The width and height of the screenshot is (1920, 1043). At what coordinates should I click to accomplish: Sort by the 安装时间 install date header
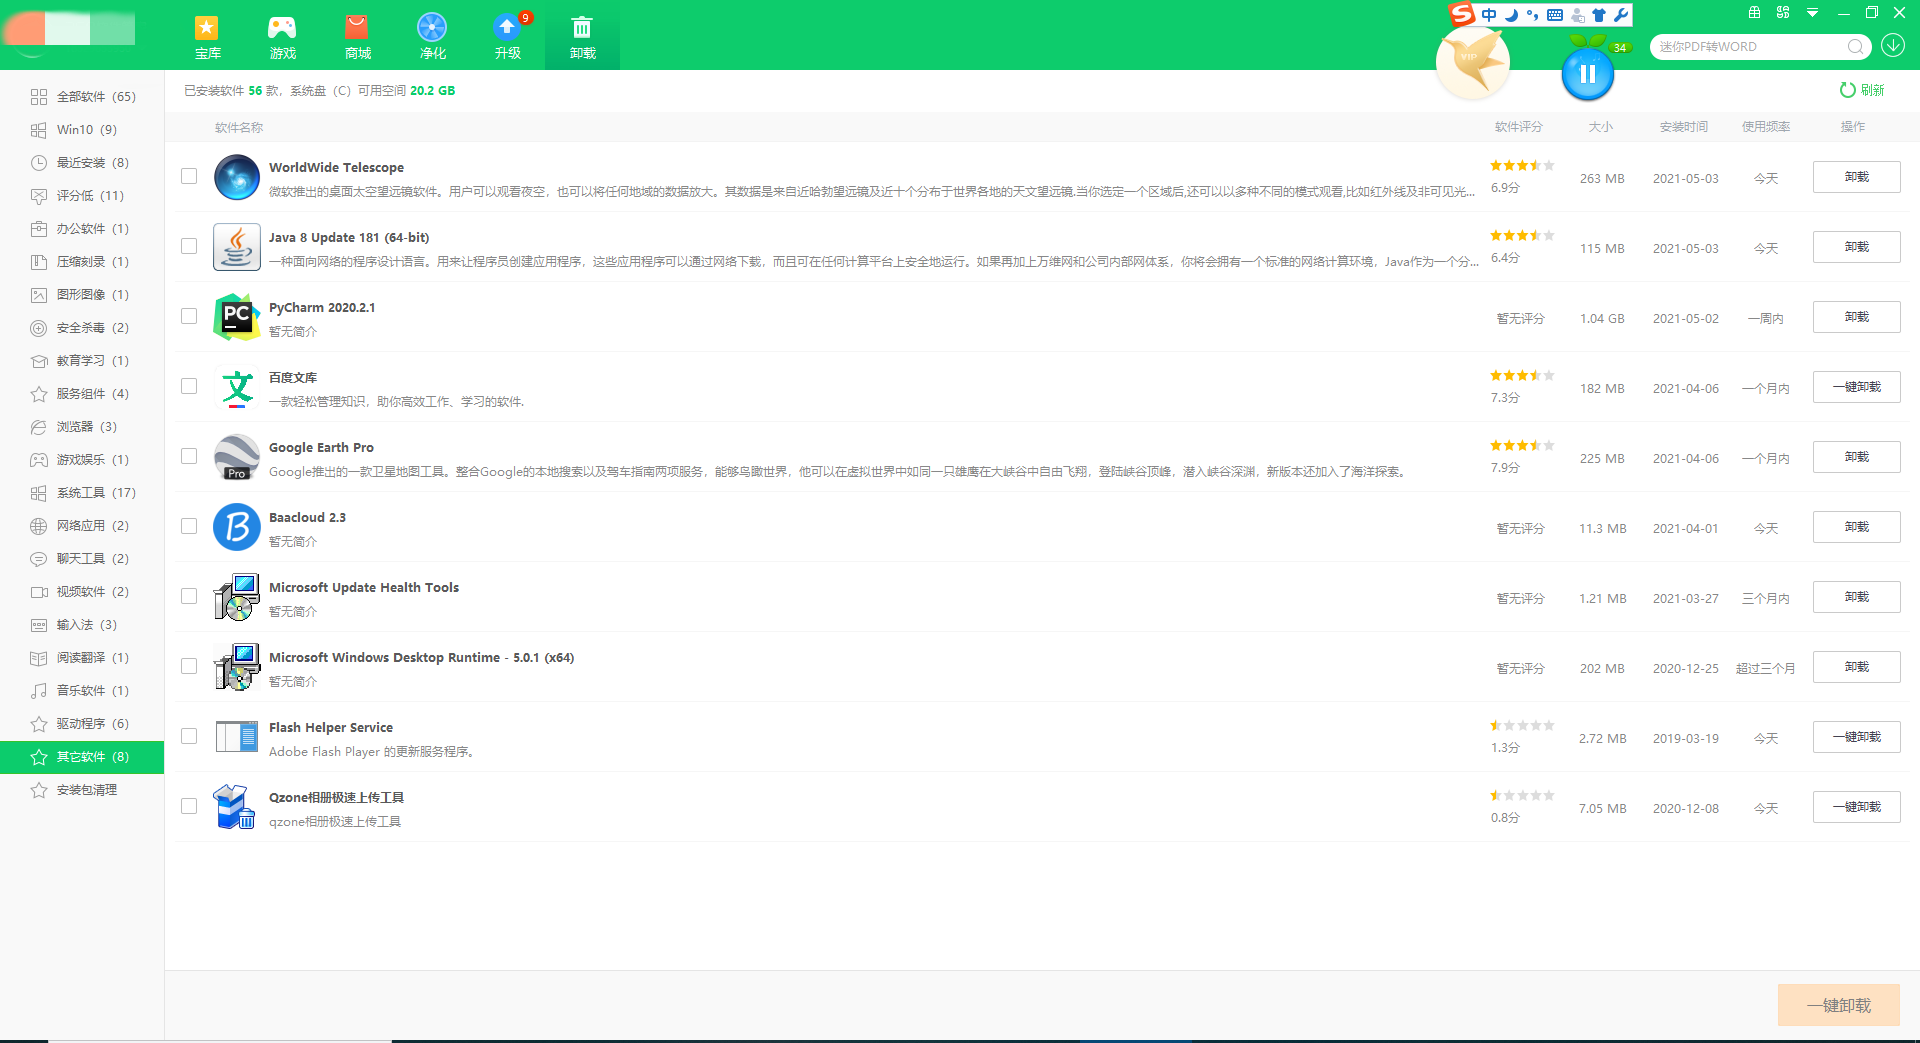point(1684,127)
